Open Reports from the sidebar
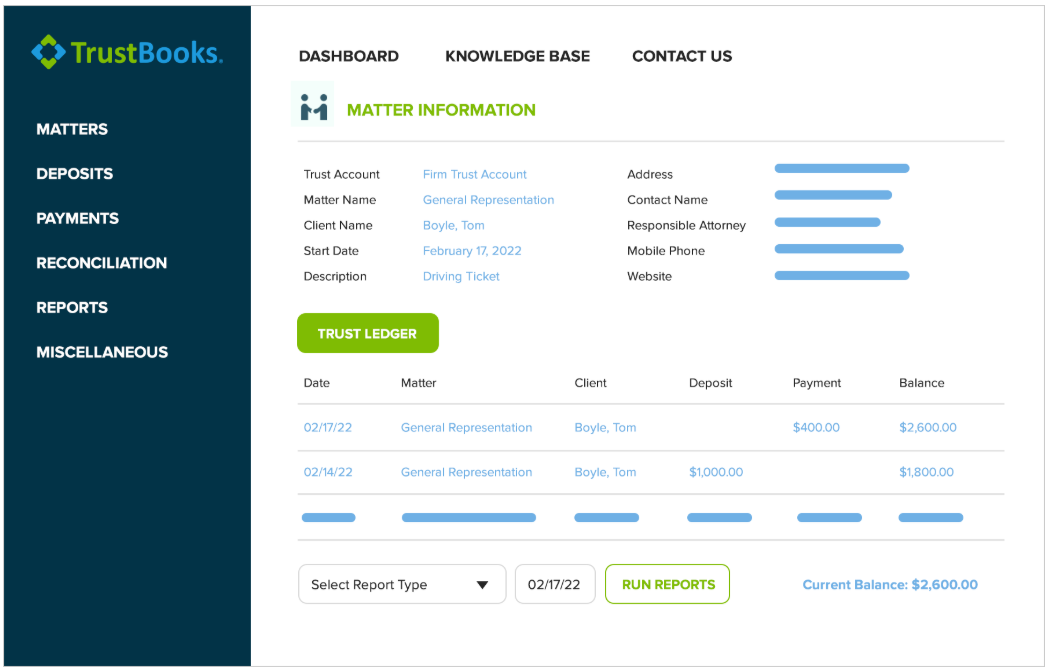The image size is (1049, 670). coord(72,308)
